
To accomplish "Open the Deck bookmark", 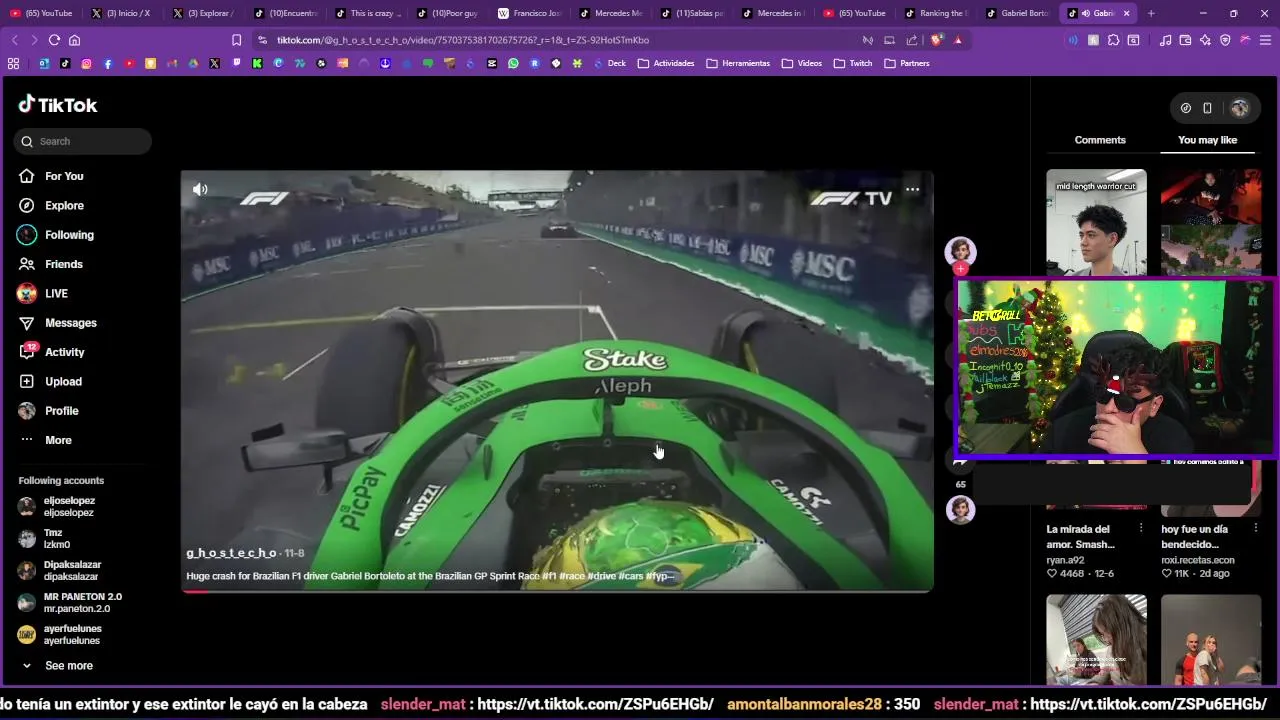I will (608, 63).
